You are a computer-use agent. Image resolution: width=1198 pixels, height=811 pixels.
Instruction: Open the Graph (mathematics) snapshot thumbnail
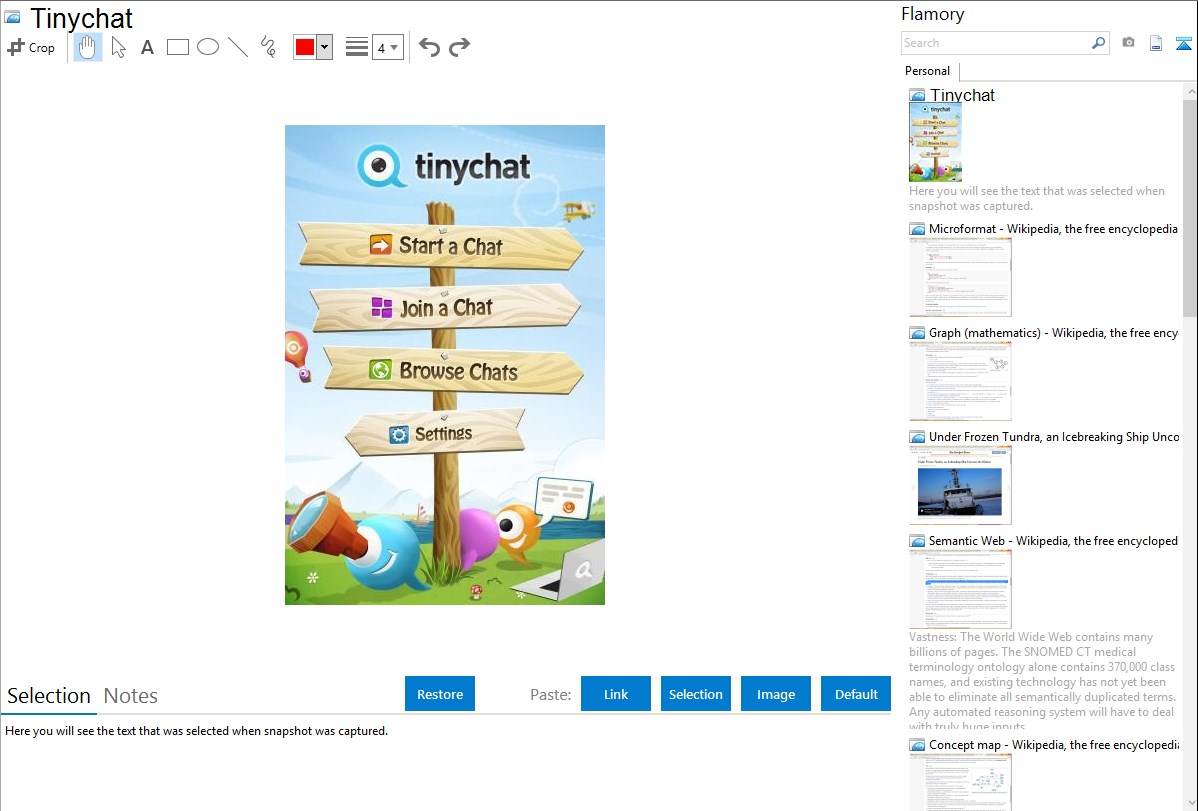click(960, 381)
